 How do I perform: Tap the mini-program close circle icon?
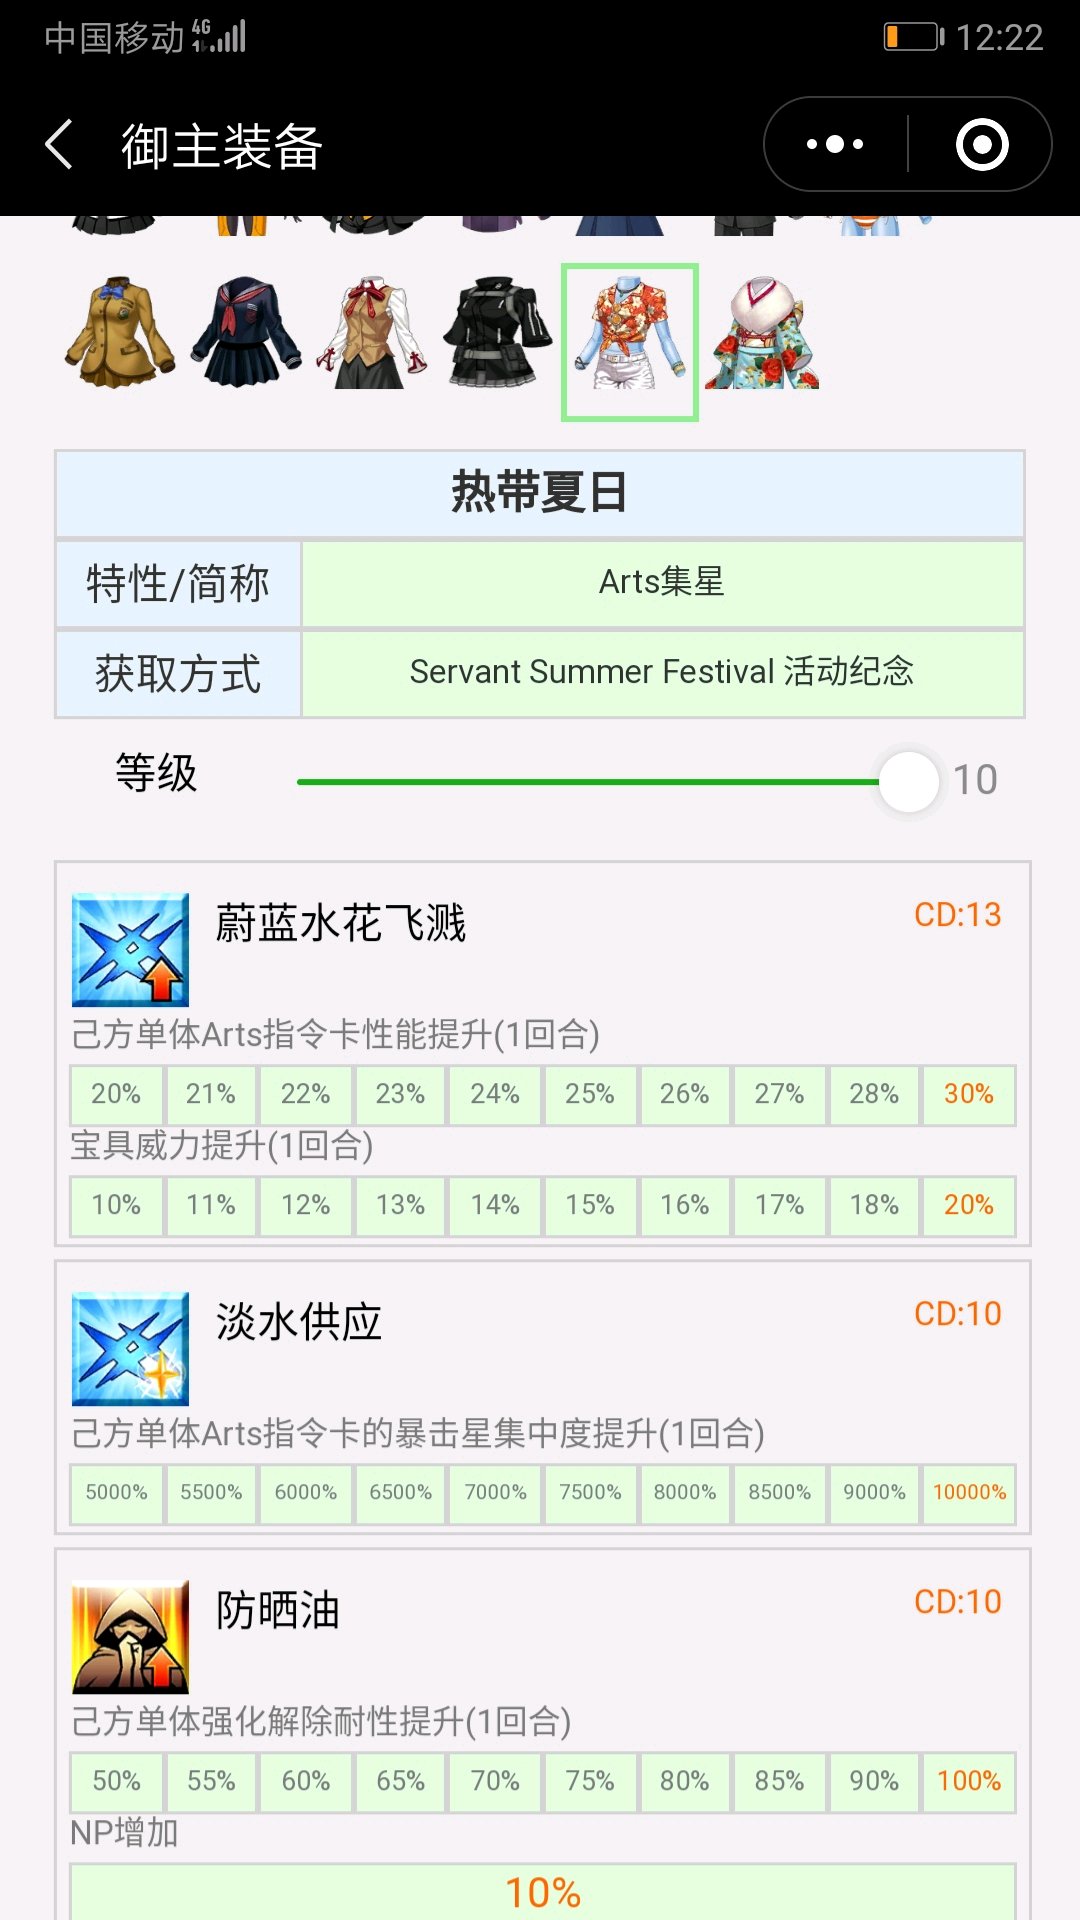[x=982, y=145]
